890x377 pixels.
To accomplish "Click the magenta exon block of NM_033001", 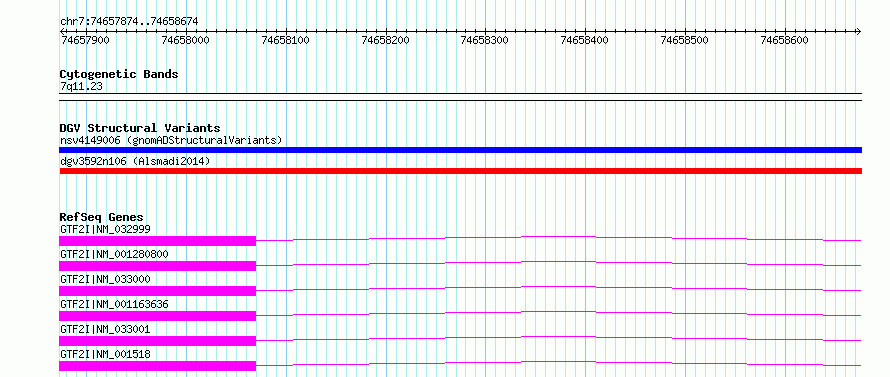I will (158, 341).
